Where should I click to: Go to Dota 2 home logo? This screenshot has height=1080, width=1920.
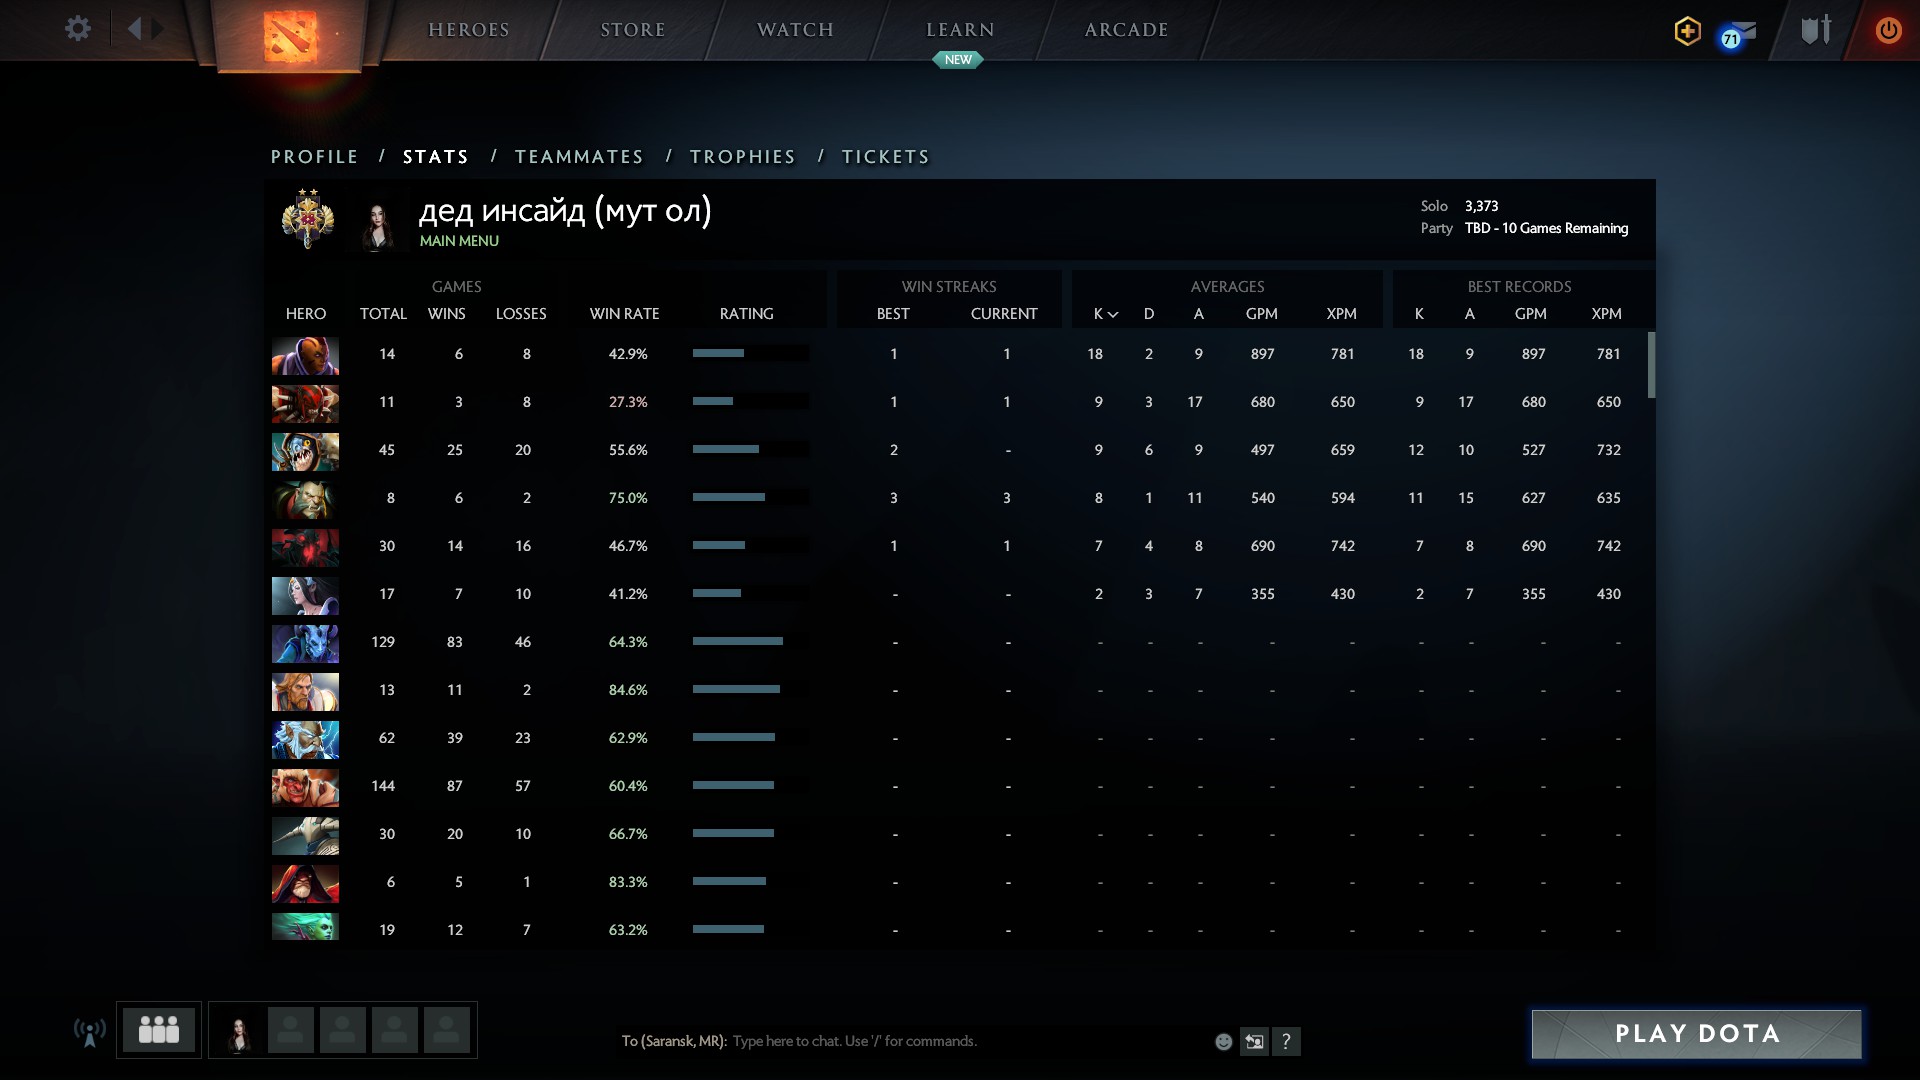290,35
